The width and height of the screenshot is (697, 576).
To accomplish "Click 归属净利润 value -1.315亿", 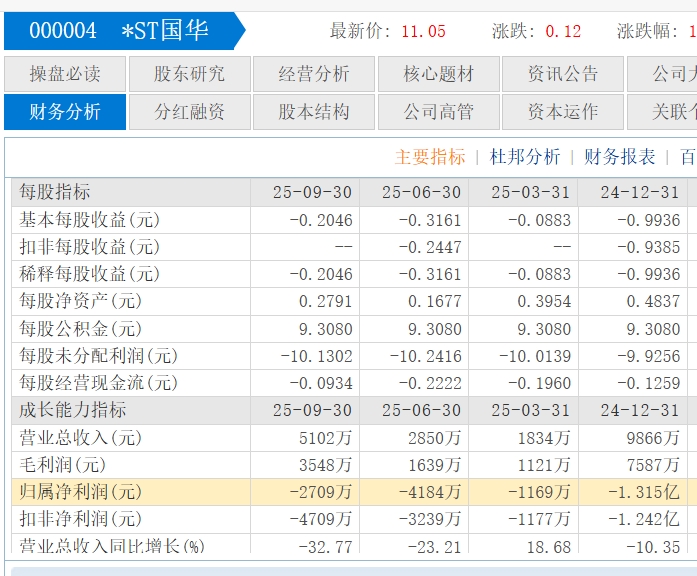I will [x=645, y=492].
